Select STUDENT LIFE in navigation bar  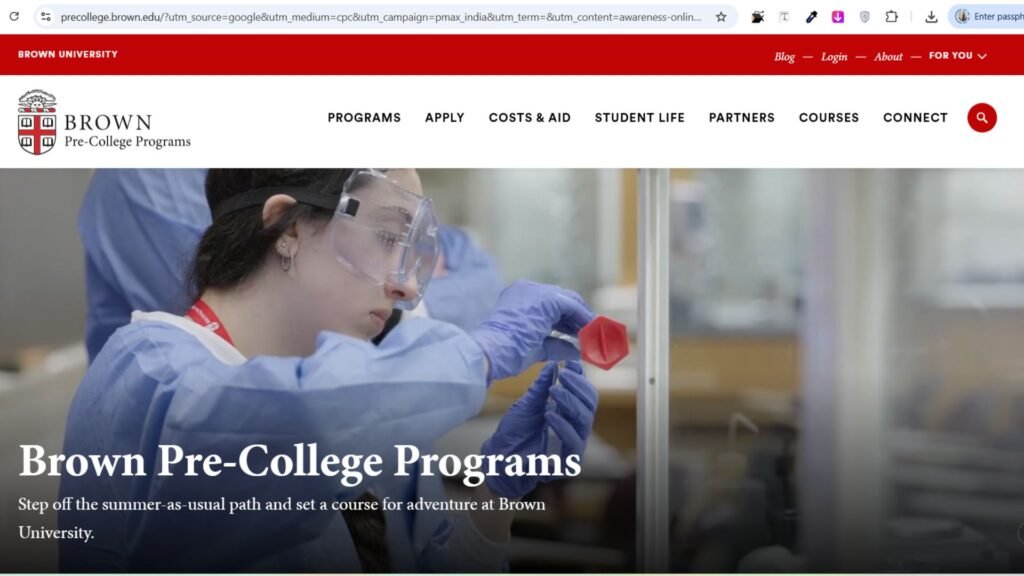(x=639, y=118)
